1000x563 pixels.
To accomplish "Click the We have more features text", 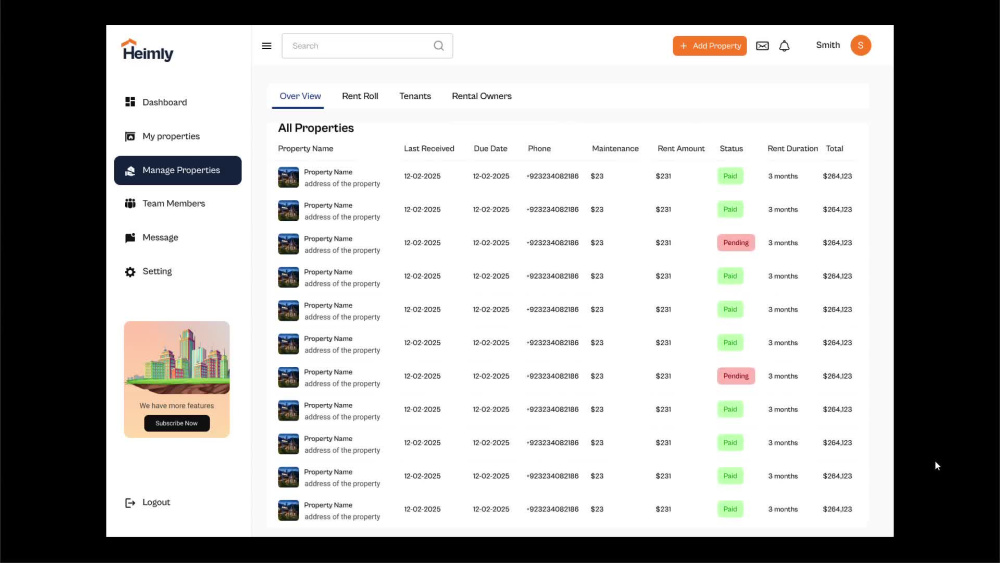I will coord(177,406).
